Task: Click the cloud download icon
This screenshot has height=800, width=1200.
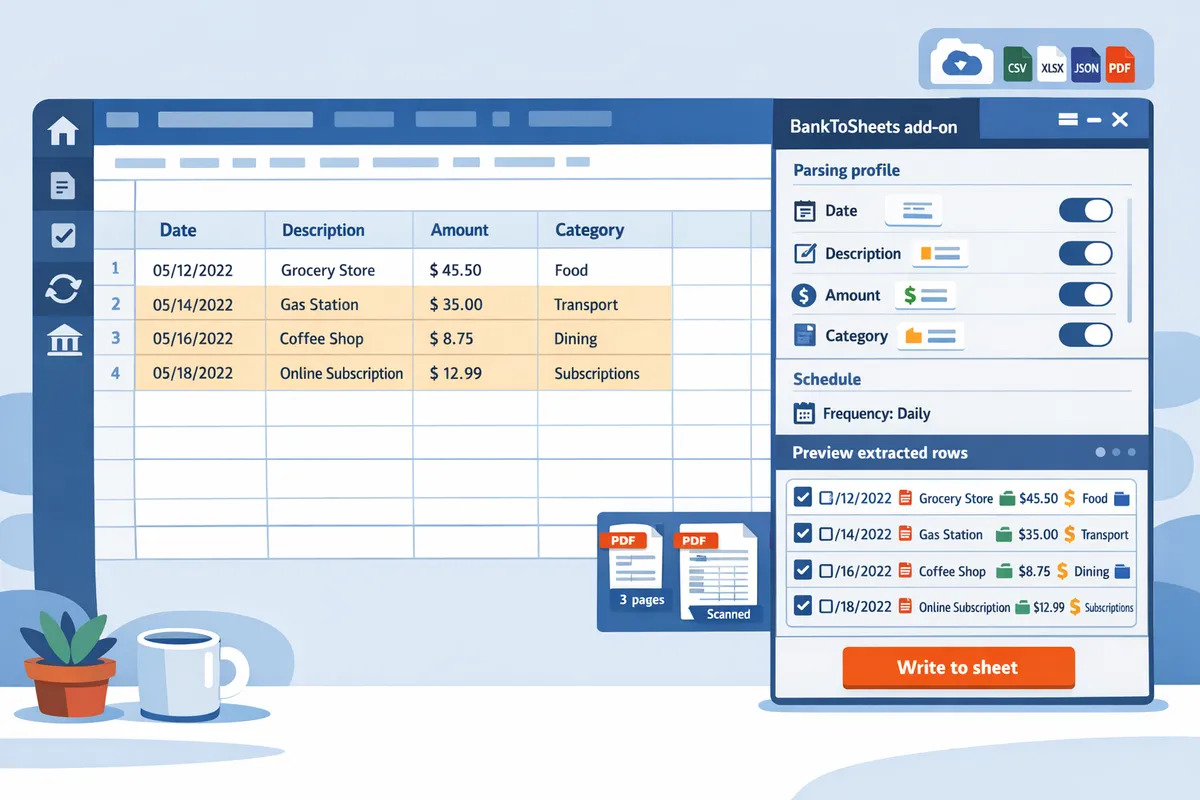Action: pos(961,64)
